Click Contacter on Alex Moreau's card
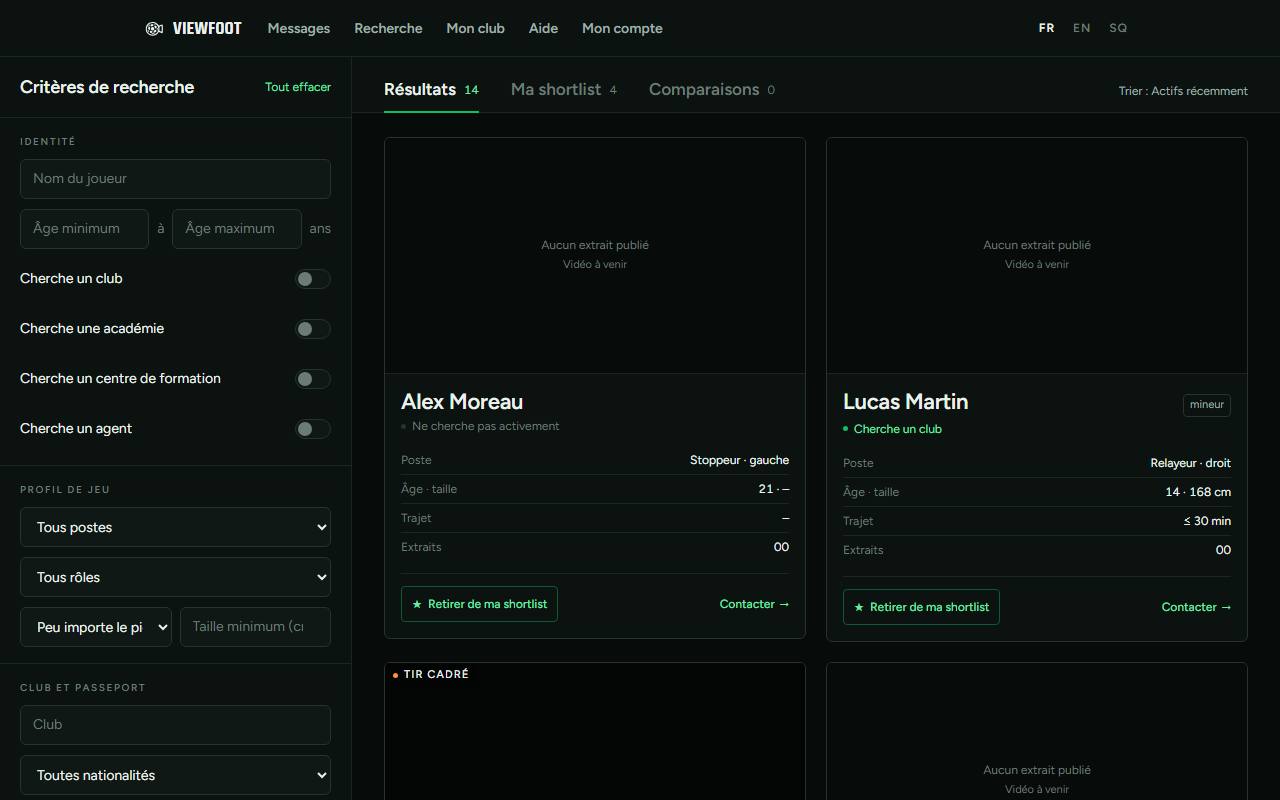The width and height of the screenshot is (1280, 800). pyautogui.click(x=754, y=604)
